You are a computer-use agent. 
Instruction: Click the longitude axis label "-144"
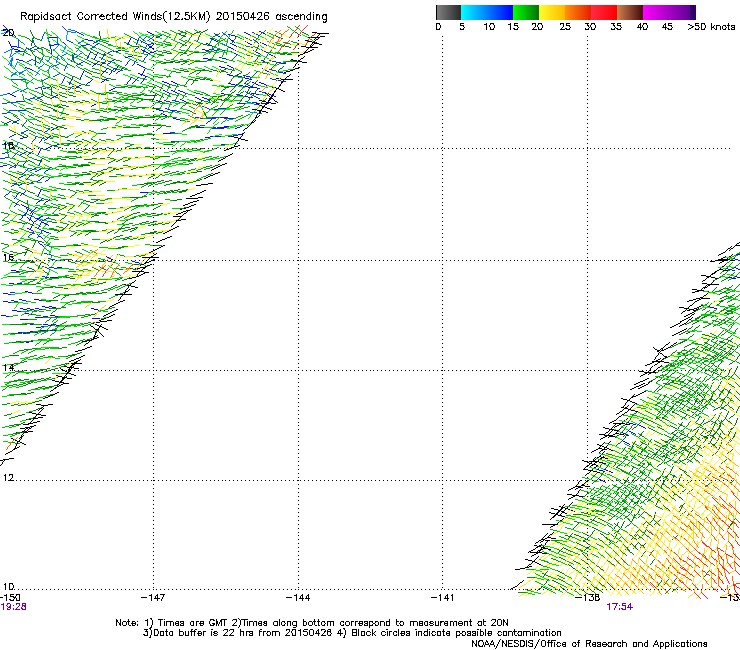tap(298, 598)
